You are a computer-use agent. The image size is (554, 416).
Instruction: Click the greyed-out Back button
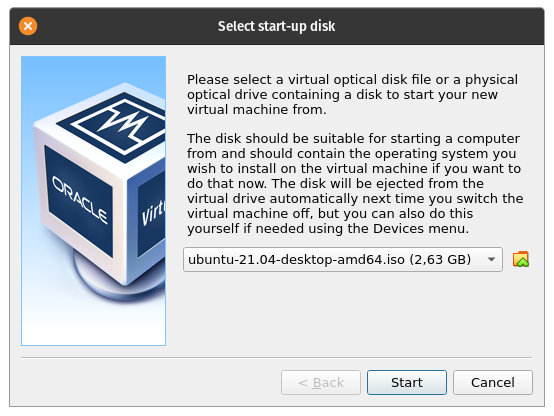[x=321, y=382]
